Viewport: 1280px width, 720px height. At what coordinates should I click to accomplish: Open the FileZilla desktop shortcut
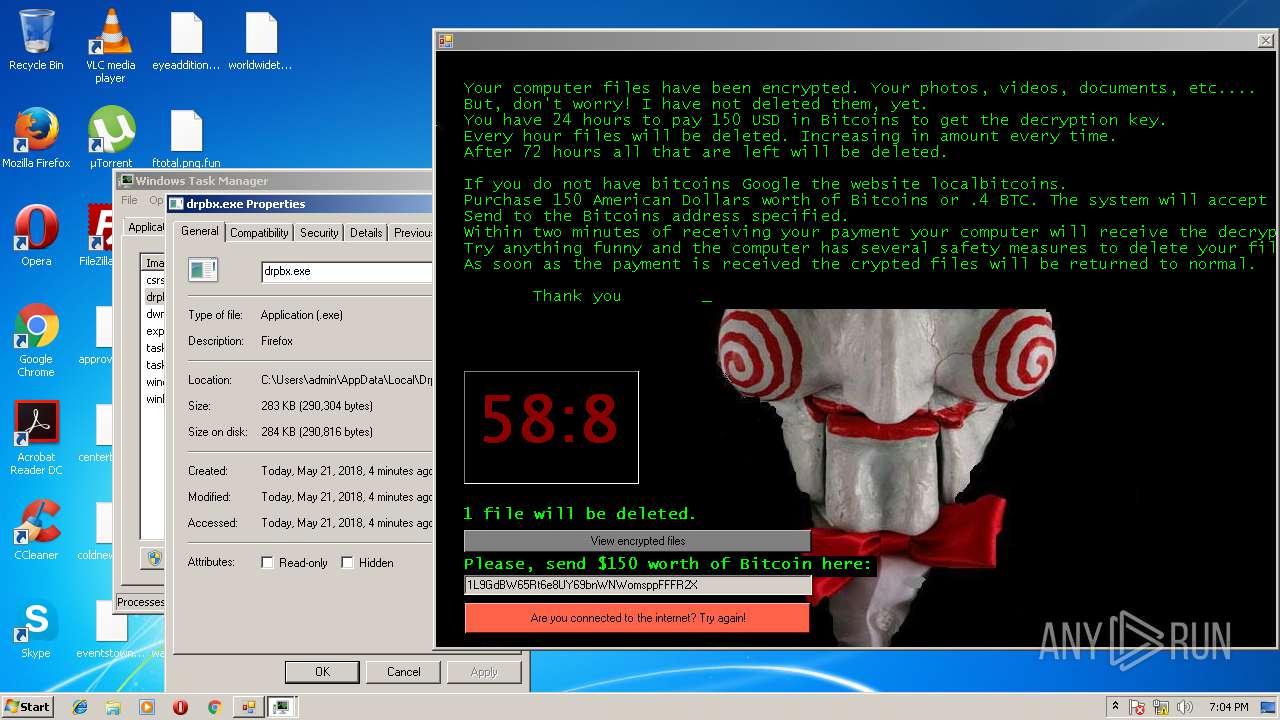[98, 236]
